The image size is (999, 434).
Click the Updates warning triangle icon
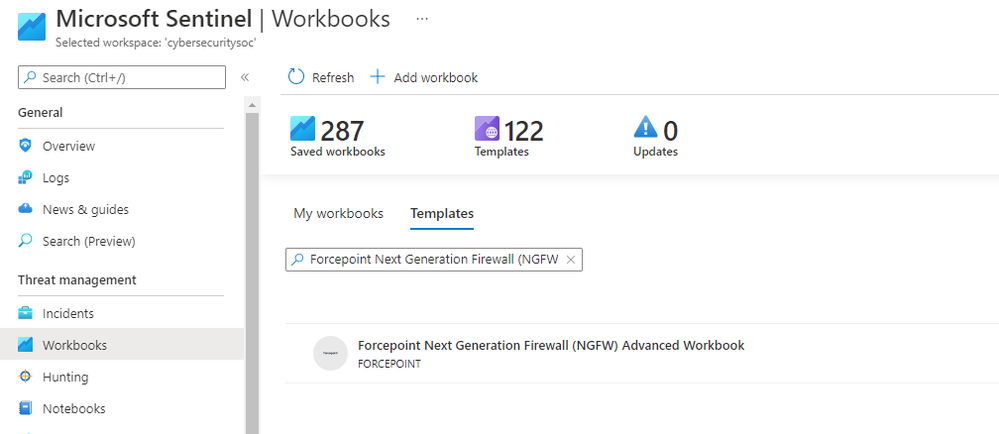click(x=645, y=127)
